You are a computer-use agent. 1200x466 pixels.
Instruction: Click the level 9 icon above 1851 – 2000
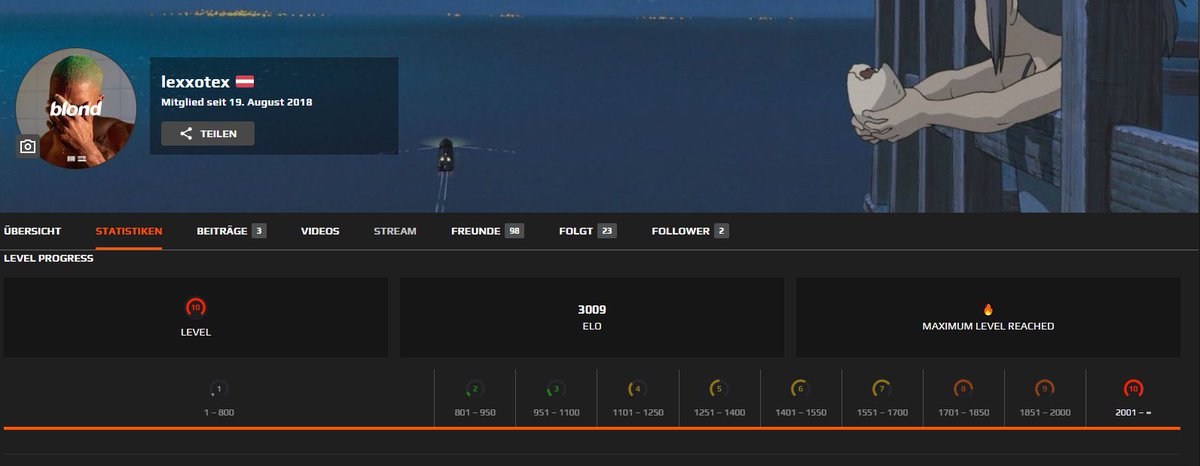pyautogui.click(x=1044, y=389)
